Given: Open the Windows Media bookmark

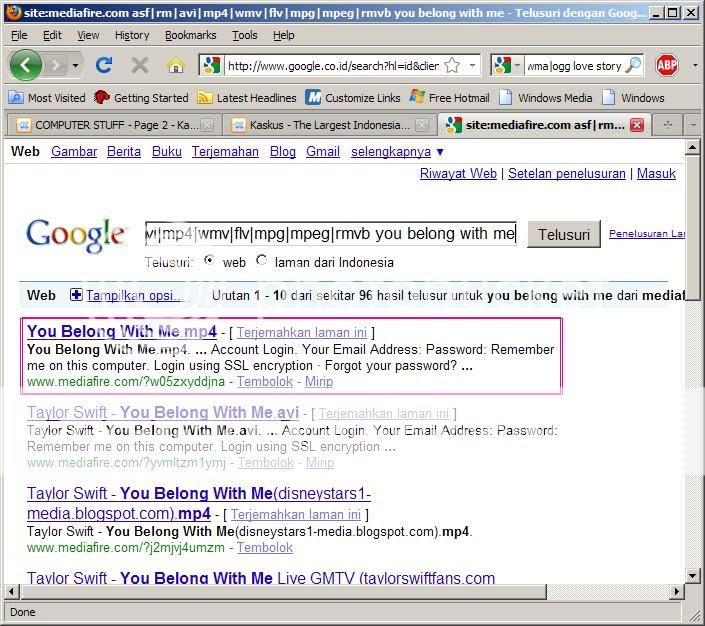Looking at the screenshot, I should pyautogui.click(x=546, y=98).
